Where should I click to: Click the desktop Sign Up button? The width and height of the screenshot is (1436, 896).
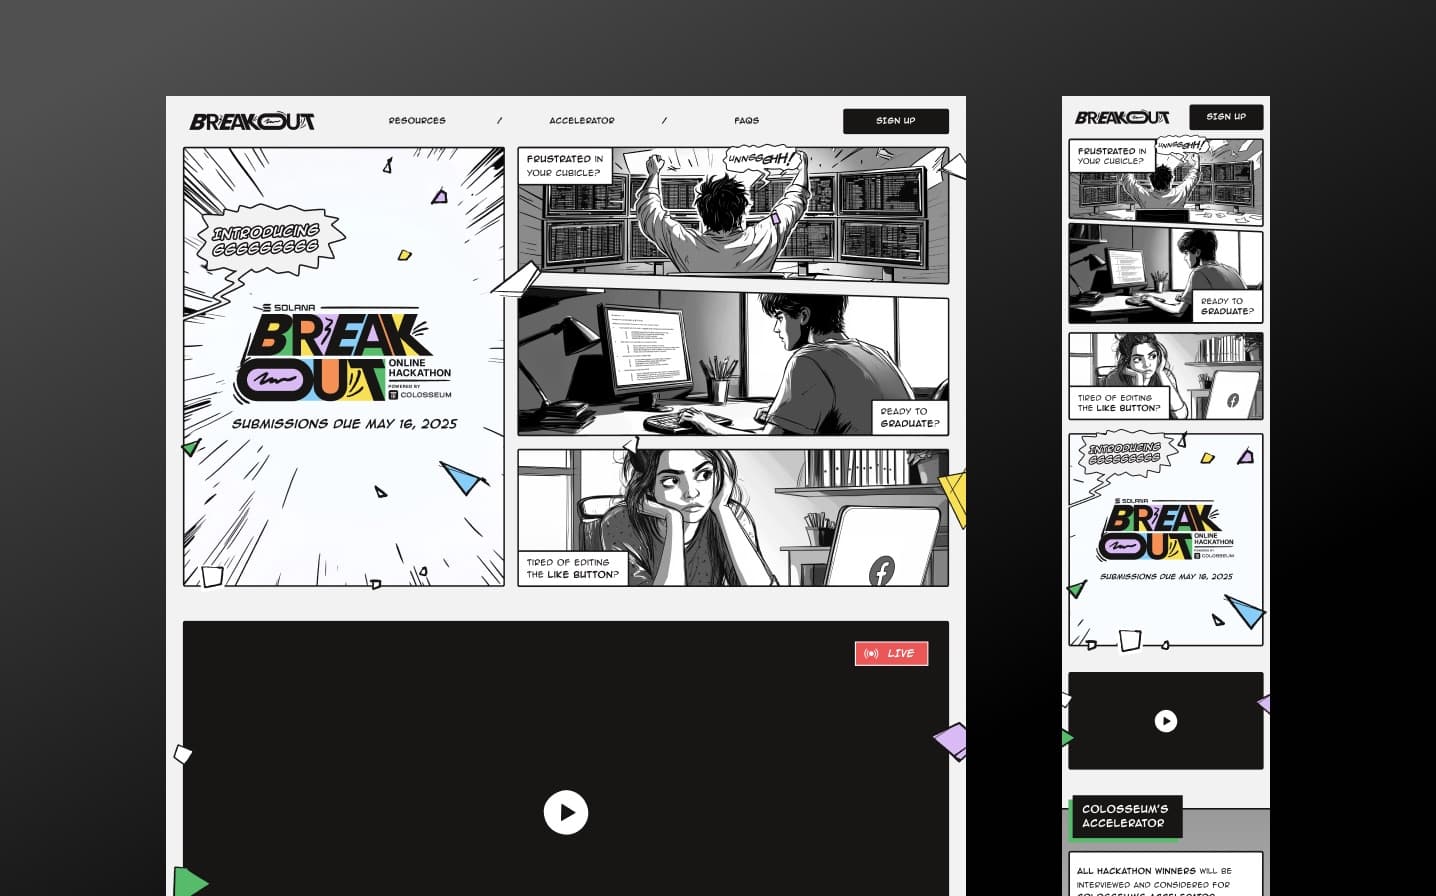coord(896,121)
